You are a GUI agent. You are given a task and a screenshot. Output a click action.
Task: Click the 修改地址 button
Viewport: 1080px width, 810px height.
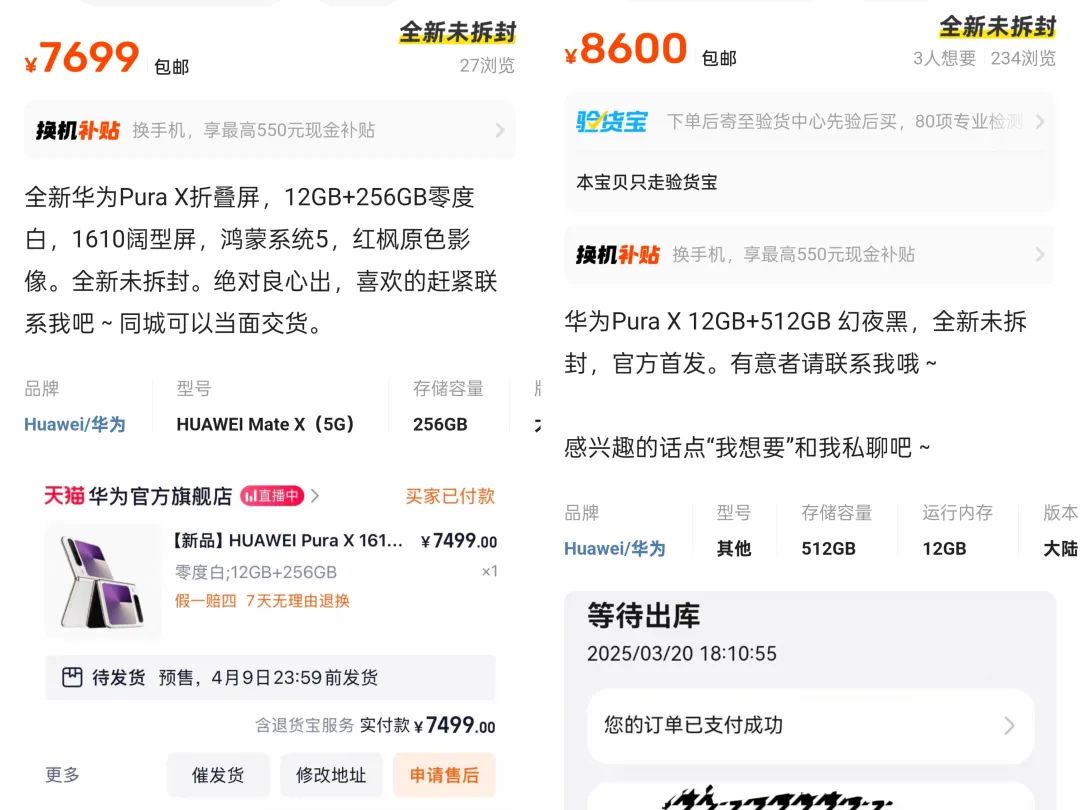coord(331,776)
